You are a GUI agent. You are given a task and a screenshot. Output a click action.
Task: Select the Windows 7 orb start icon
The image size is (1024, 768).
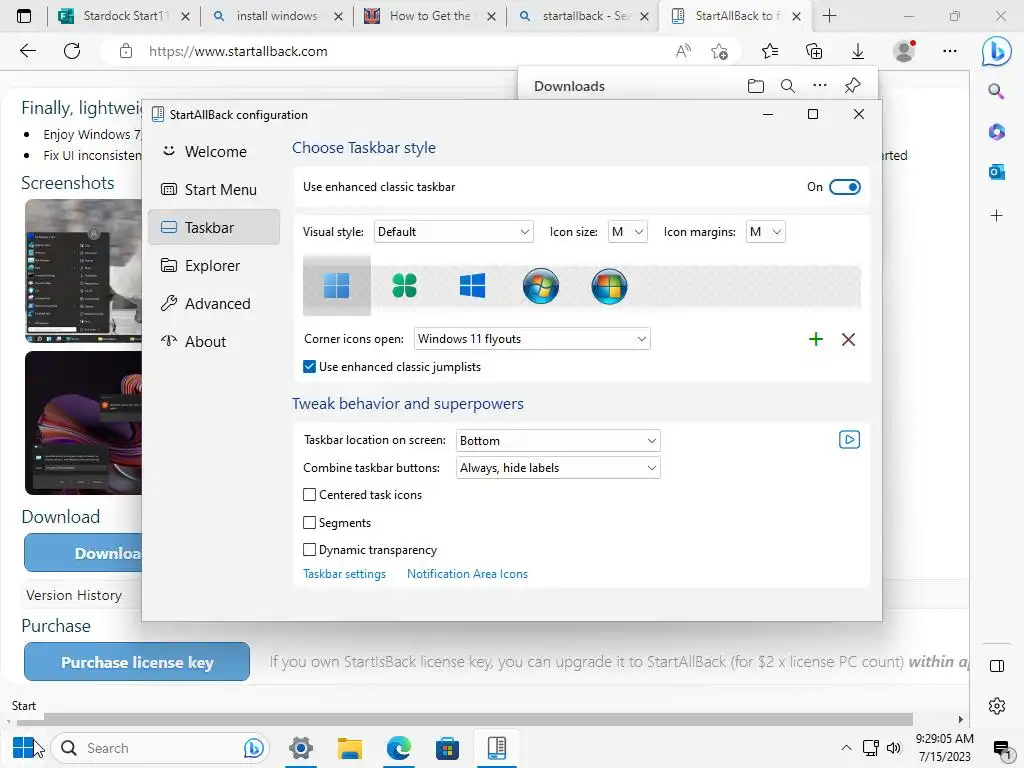pos(541,285)
